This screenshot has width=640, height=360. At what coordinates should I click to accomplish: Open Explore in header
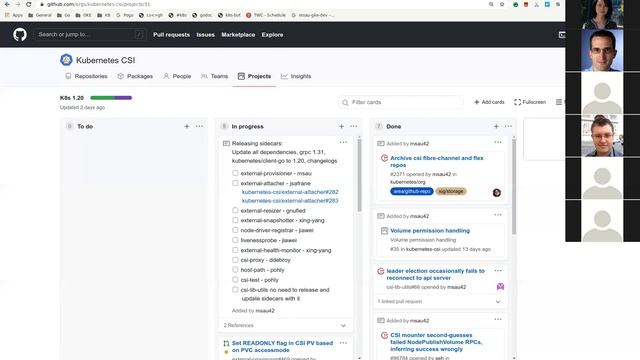pyautogui.click(x=272, y=35)
